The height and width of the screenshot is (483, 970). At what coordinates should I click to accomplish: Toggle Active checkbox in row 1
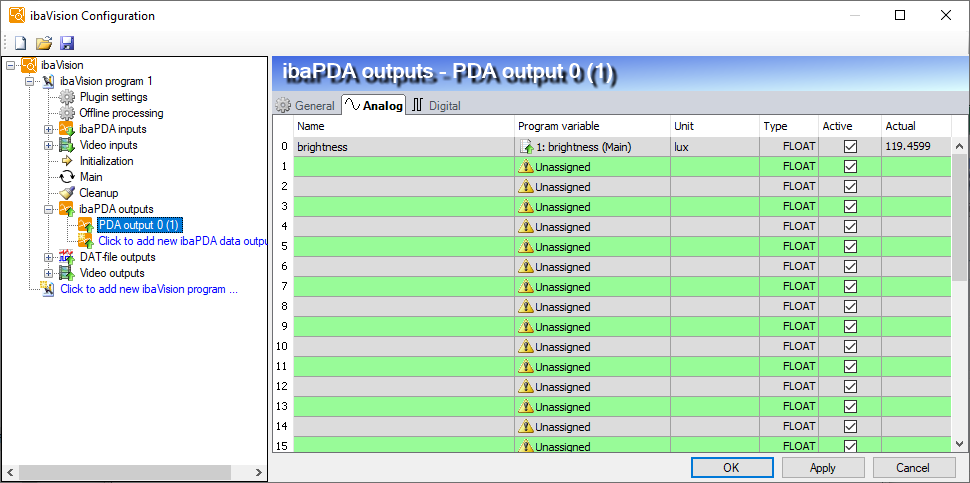coord(850,166)
